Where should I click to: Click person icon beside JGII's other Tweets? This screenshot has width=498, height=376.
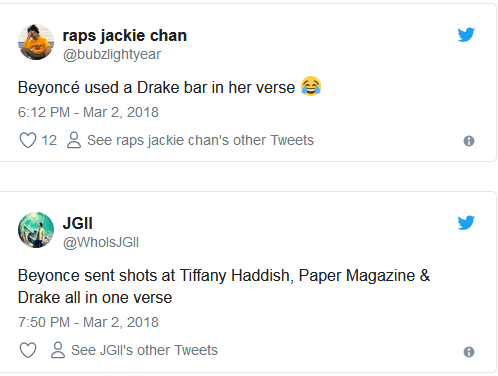click(x=58, y=350)
